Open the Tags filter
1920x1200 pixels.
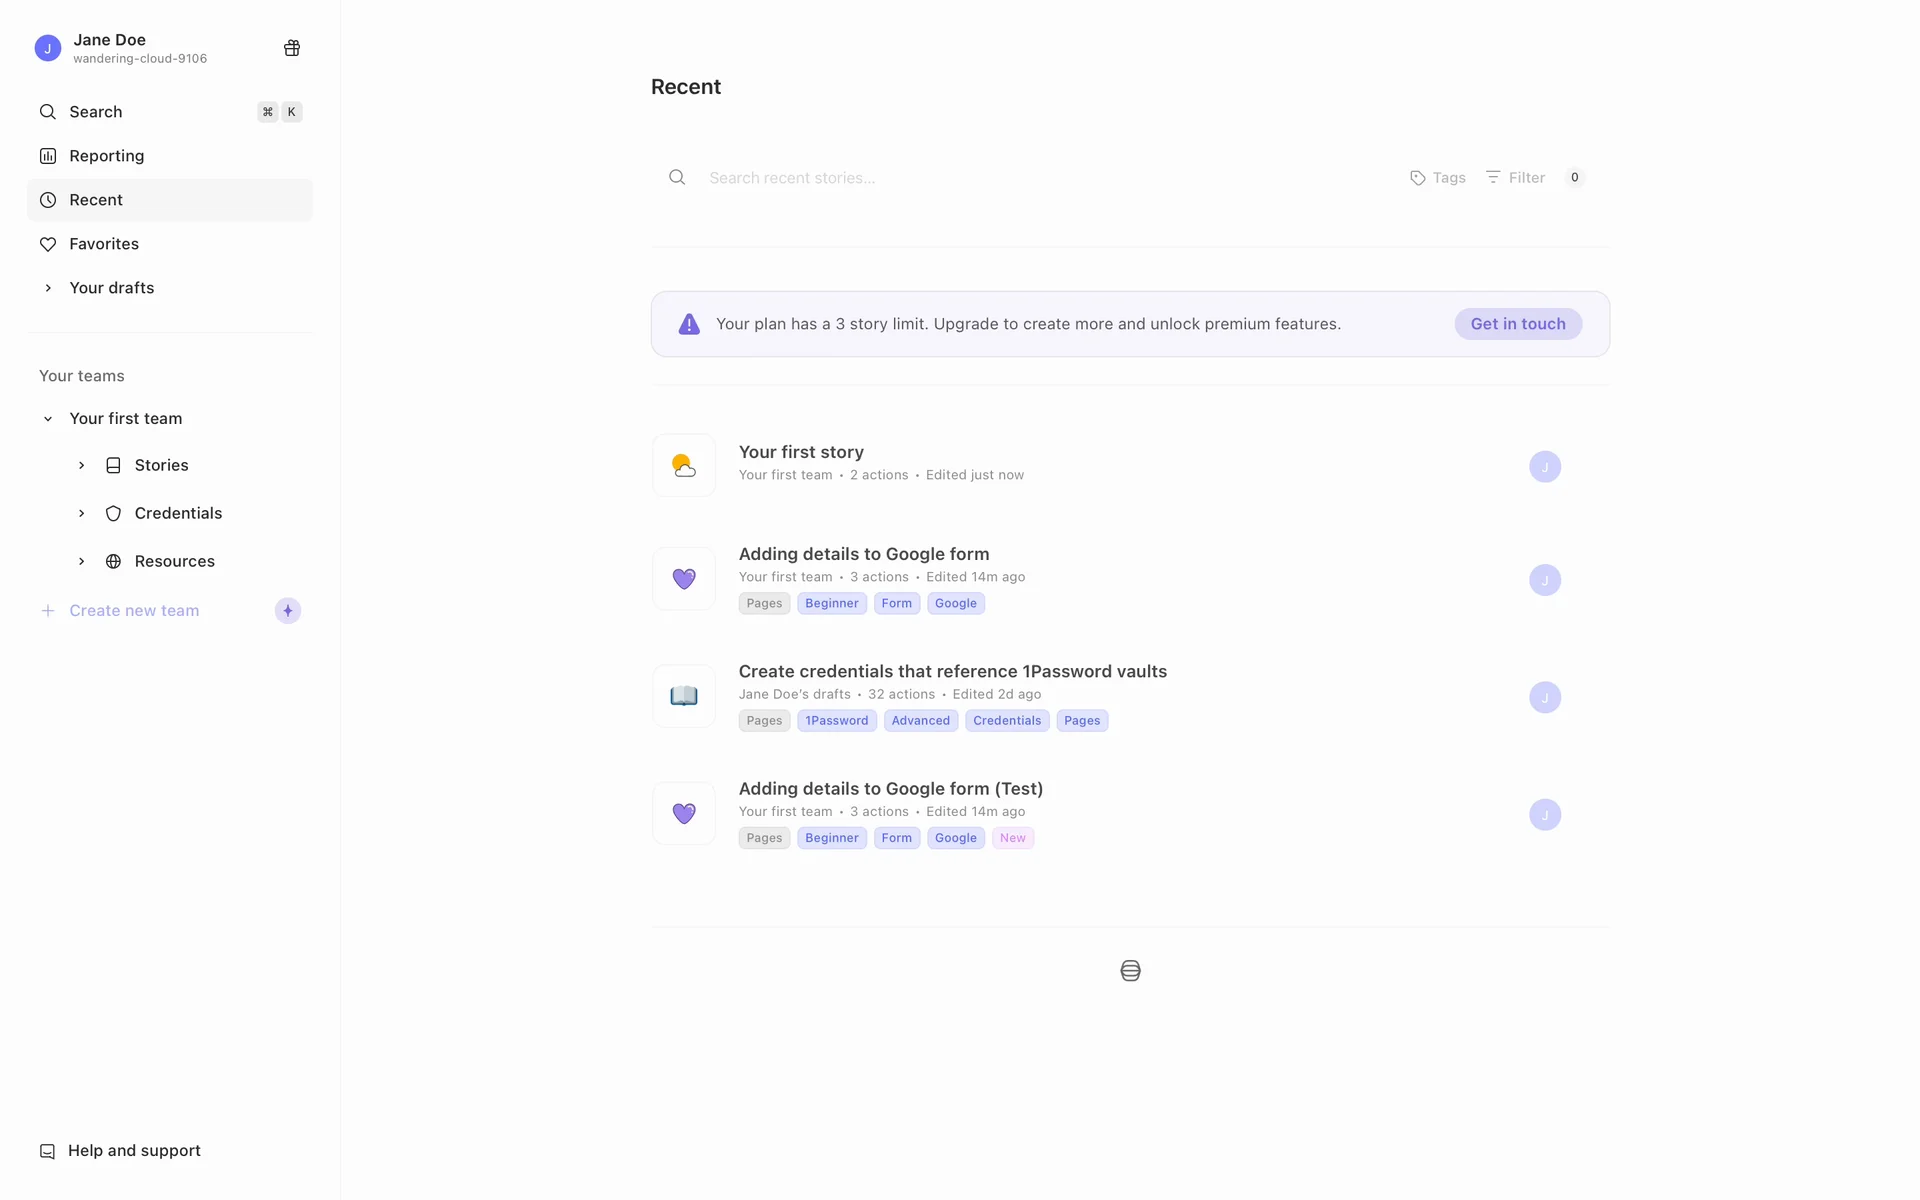[x=1438, y=178]
